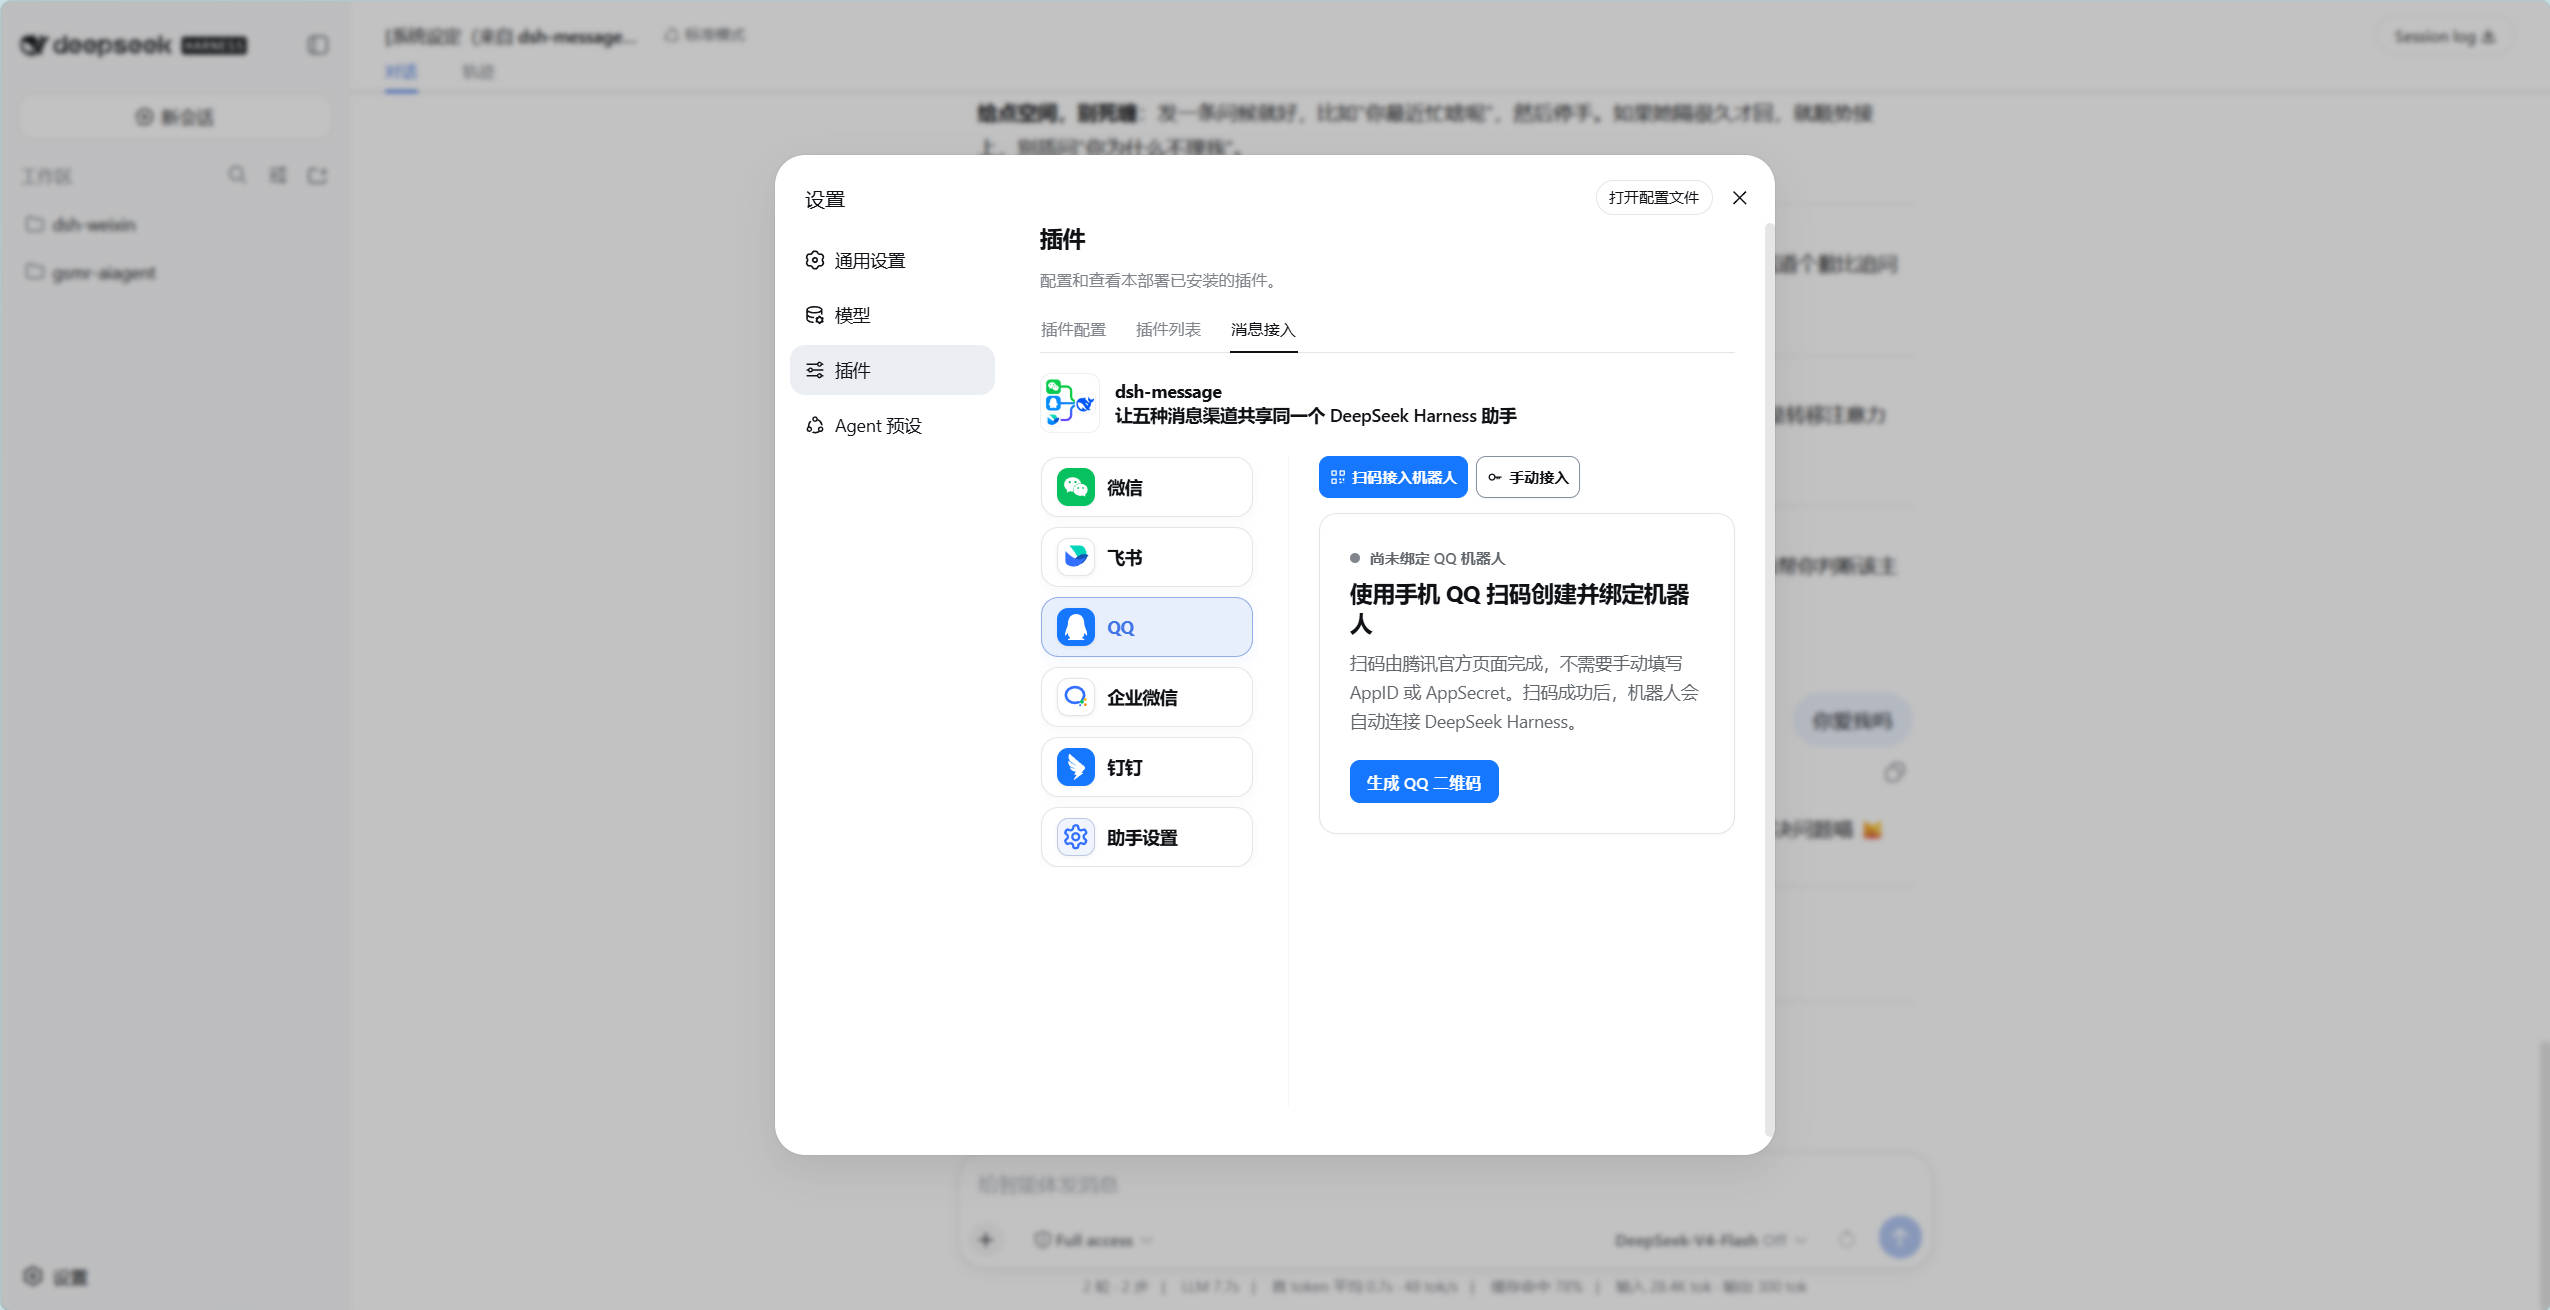Select the 企业微信 channel
This screenshot has width=2550, height=1310.
point(1146,697)
